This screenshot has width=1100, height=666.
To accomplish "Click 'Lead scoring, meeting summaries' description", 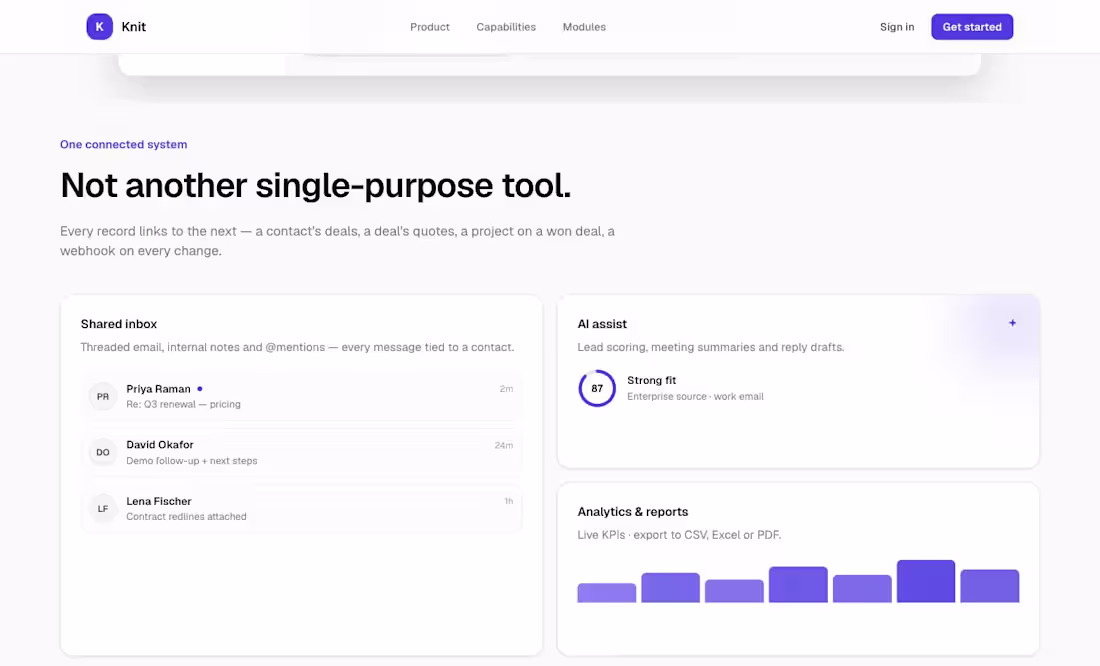I will [711, 347].
